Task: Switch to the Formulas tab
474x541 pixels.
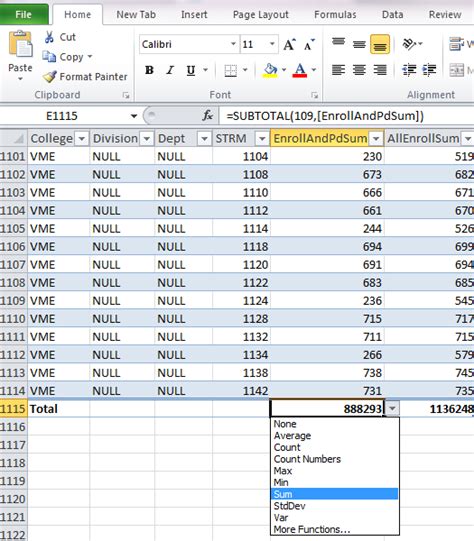Action: [x=335, y=14]
